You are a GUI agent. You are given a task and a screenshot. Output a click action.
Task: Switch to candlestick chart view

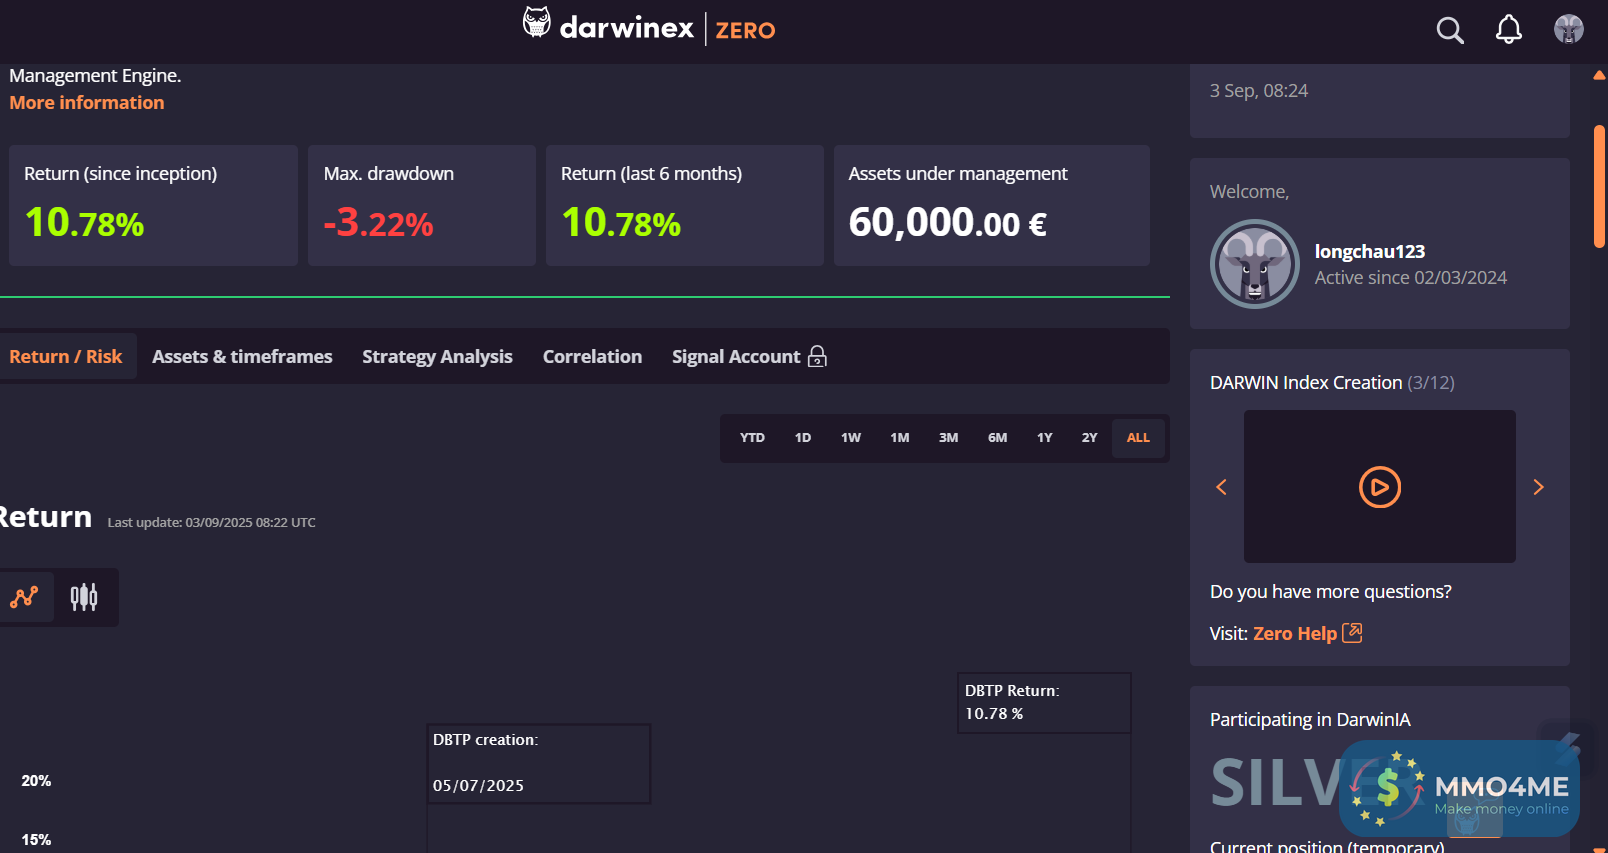click(84, 597)
